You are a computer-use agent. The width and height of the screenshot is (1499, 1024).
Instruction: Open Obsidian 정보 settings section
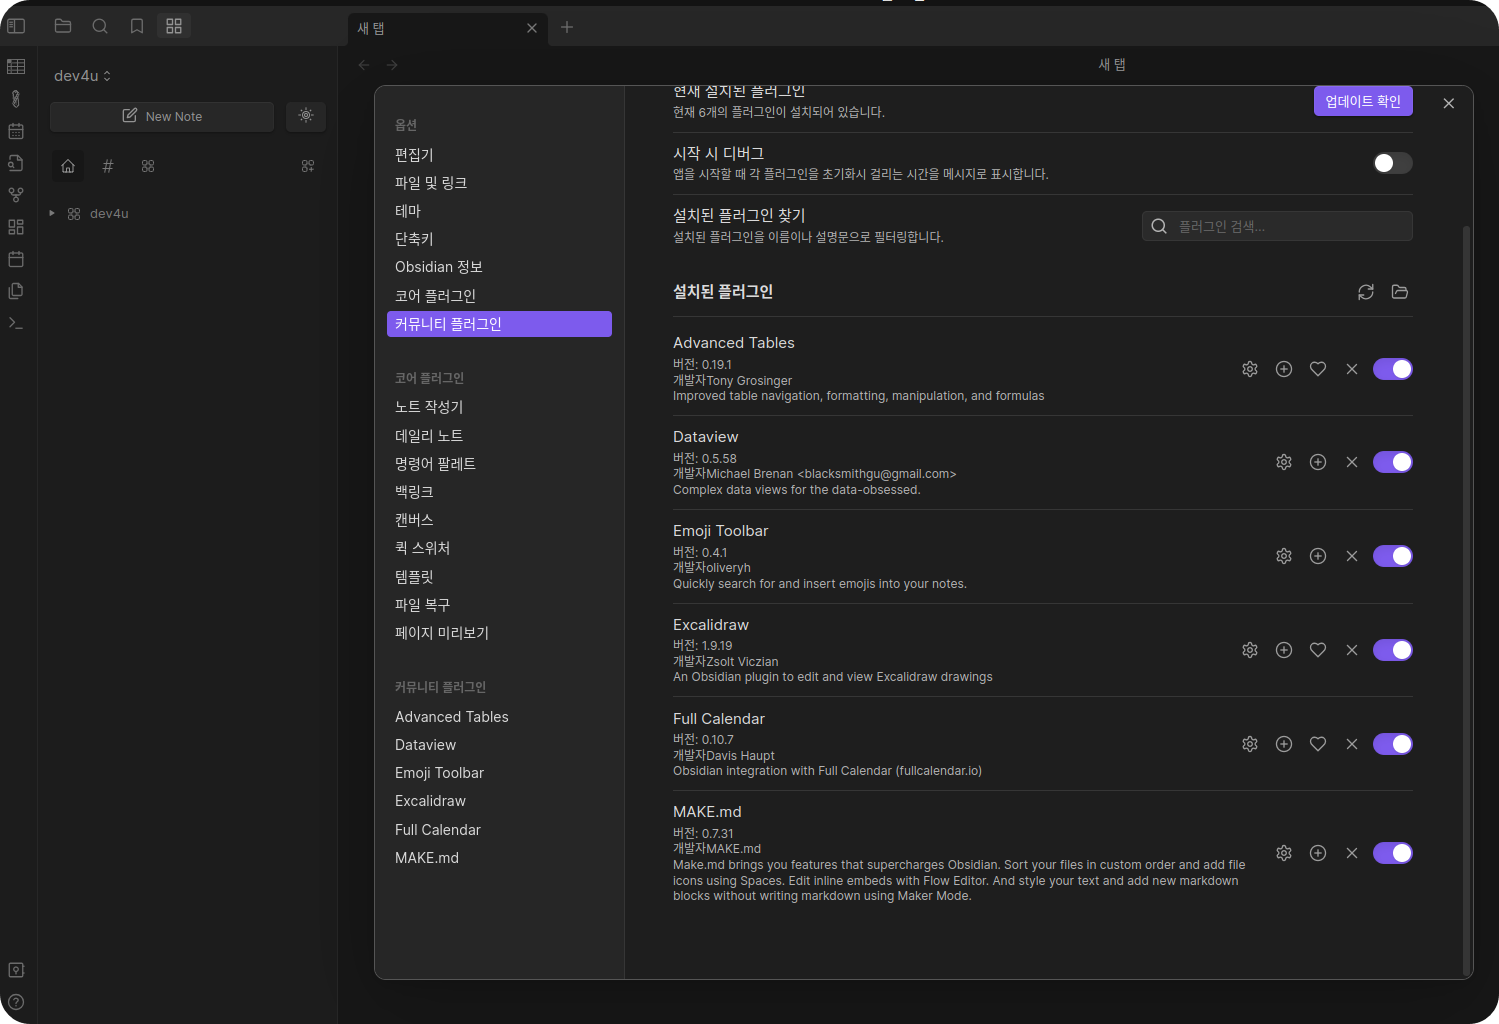point(499,267)
